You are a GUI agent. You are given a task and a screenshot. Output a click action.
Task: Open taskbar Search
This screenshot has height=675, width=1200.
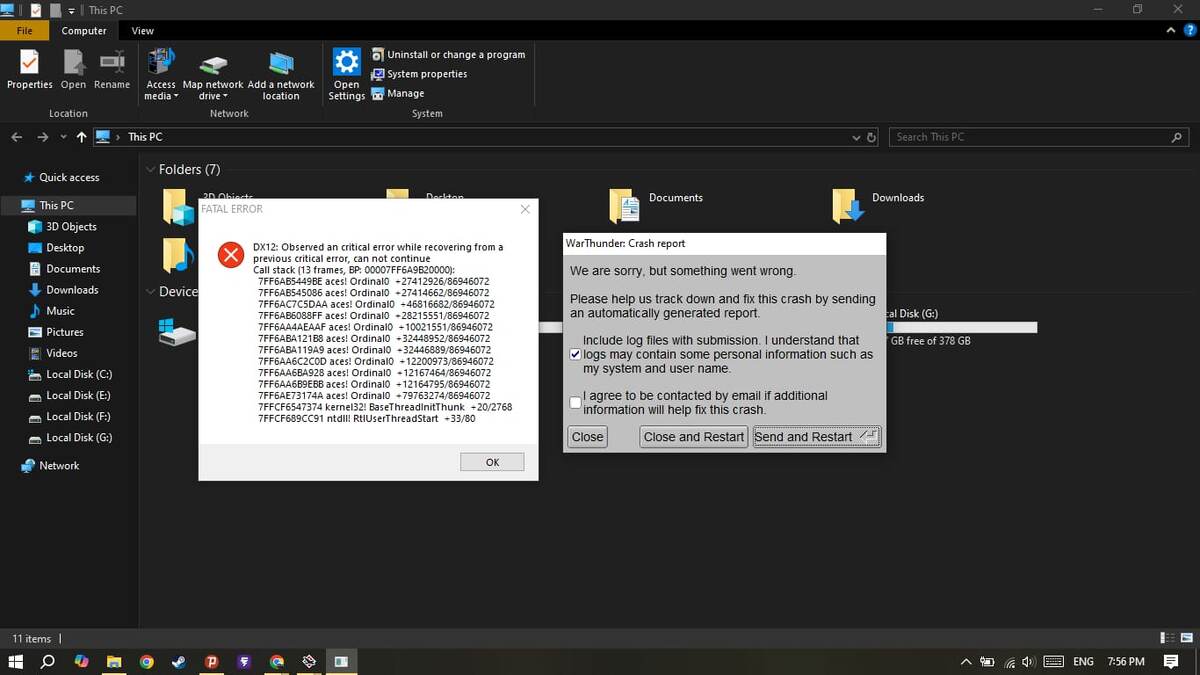(47, 661)
